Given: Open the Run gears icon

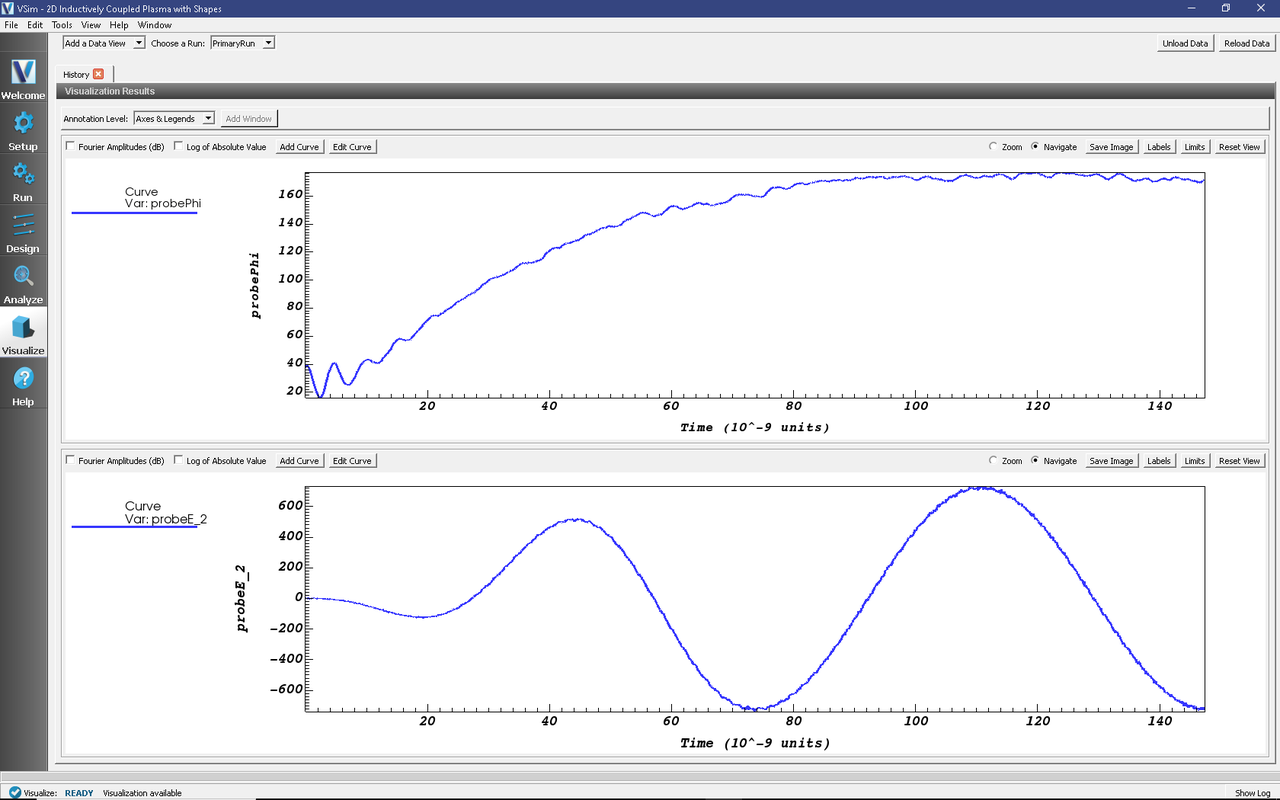Looking at the screenshot, I should 23,174.
